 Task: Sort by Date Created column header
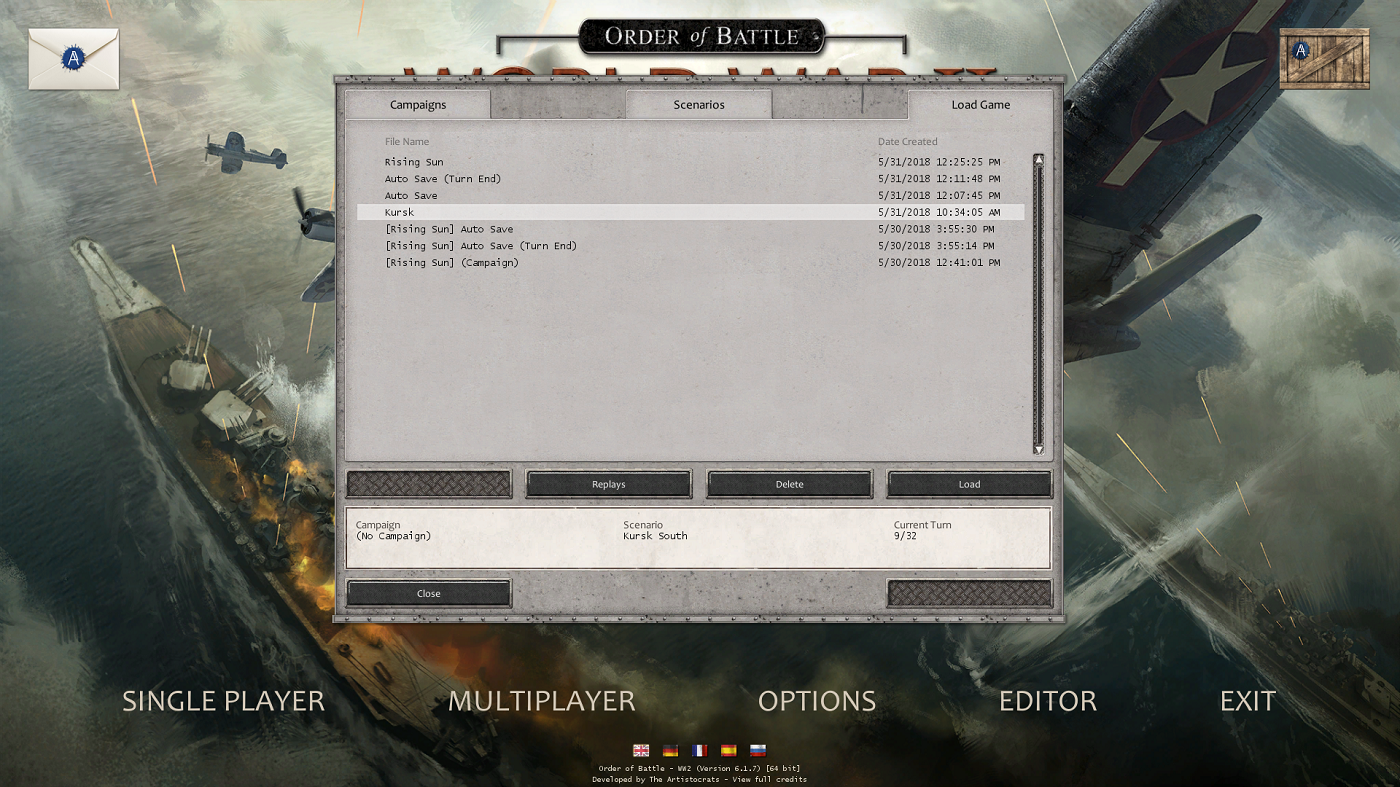coord(908,142)
